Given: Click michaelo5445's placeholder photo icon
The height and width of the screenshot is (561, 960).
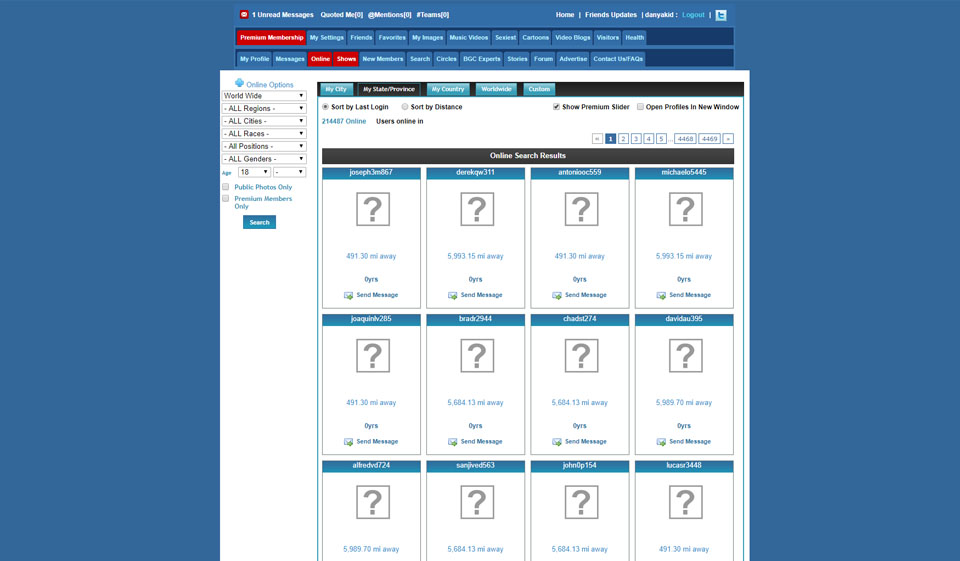Looking at the screenshot, I should [x=685, y=210].
